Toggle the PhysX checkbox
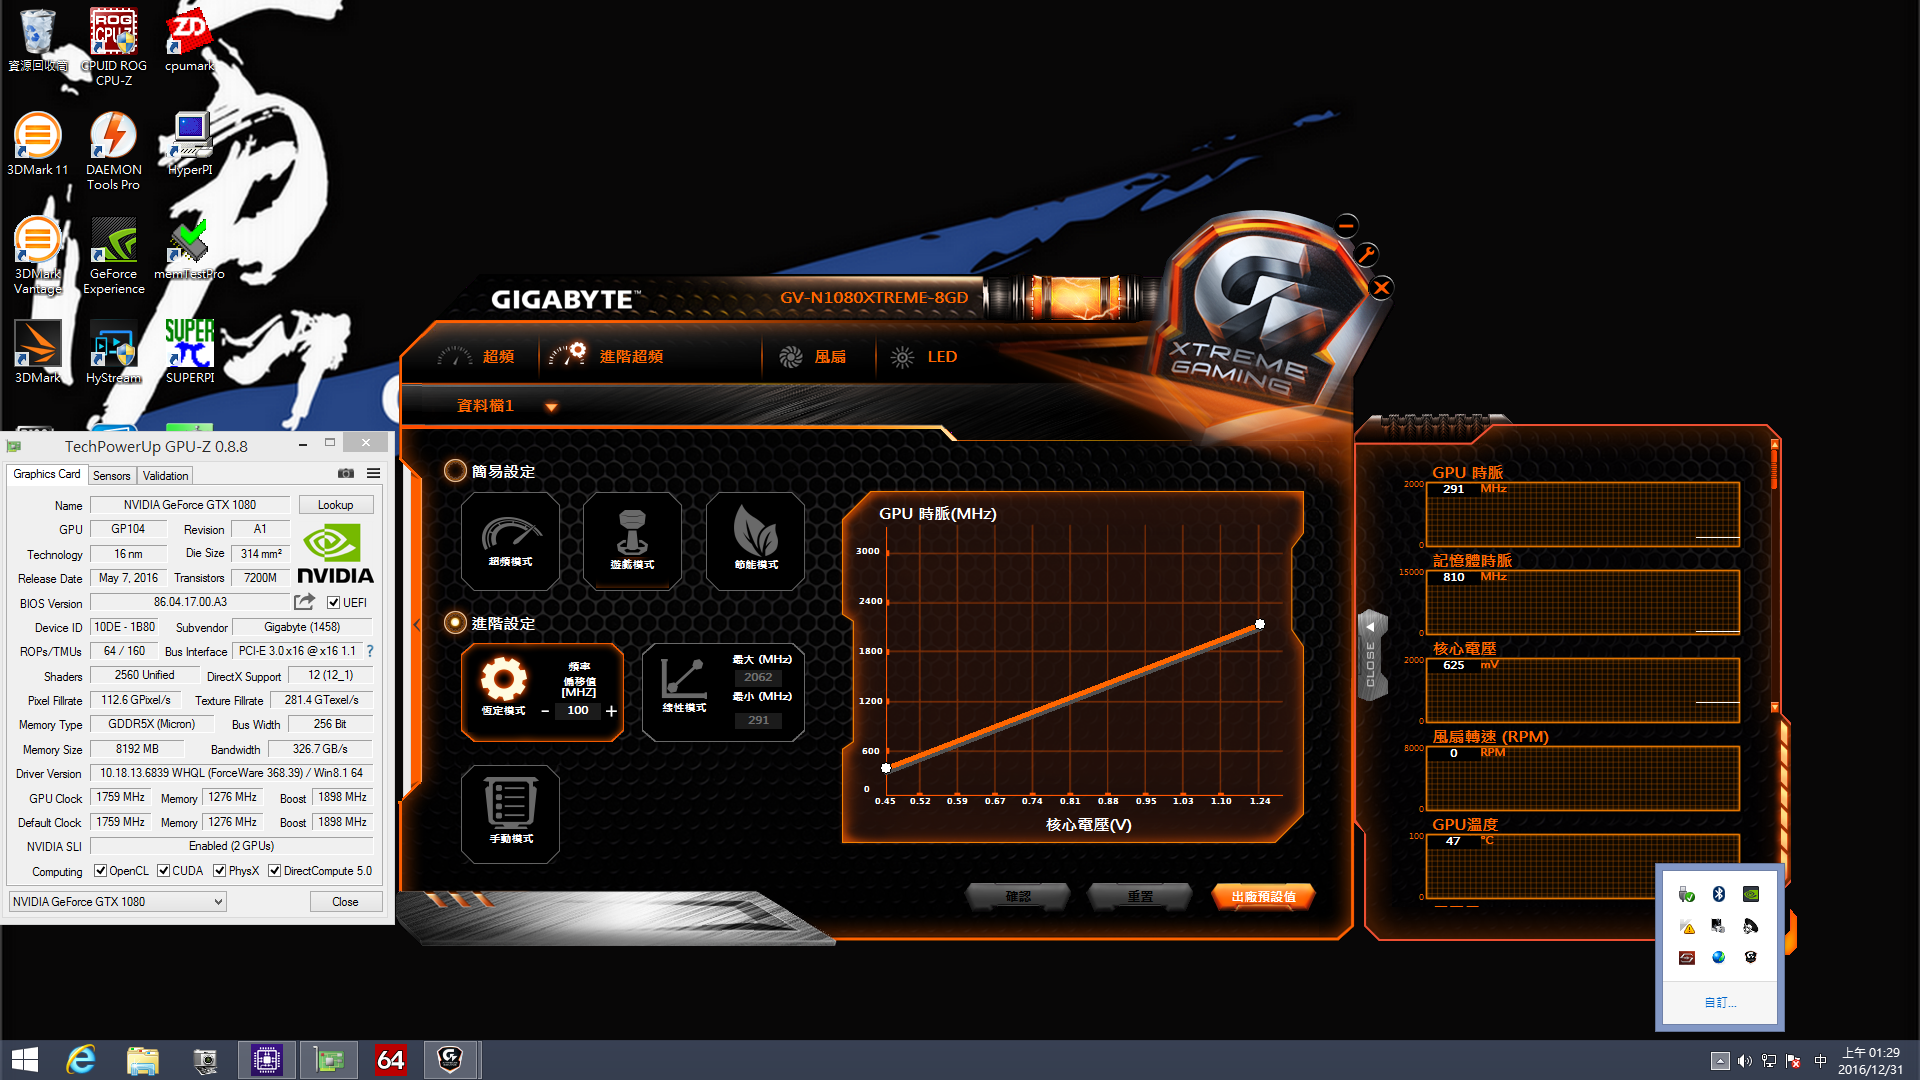 [219, 870]
